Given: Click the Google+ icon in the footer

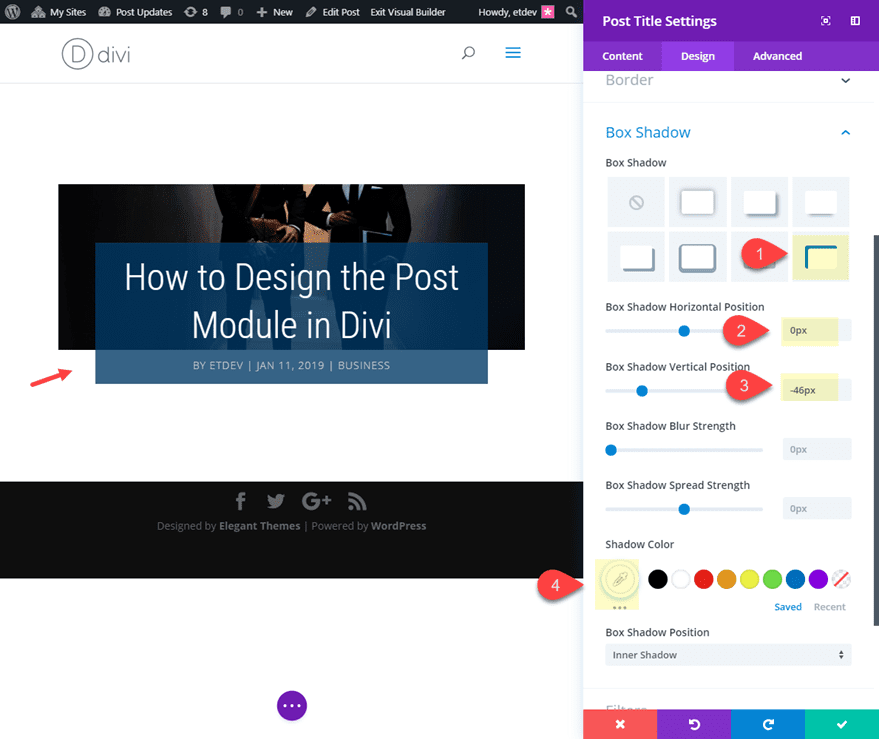Looking at the screenshot, I should tap(316, 501).
